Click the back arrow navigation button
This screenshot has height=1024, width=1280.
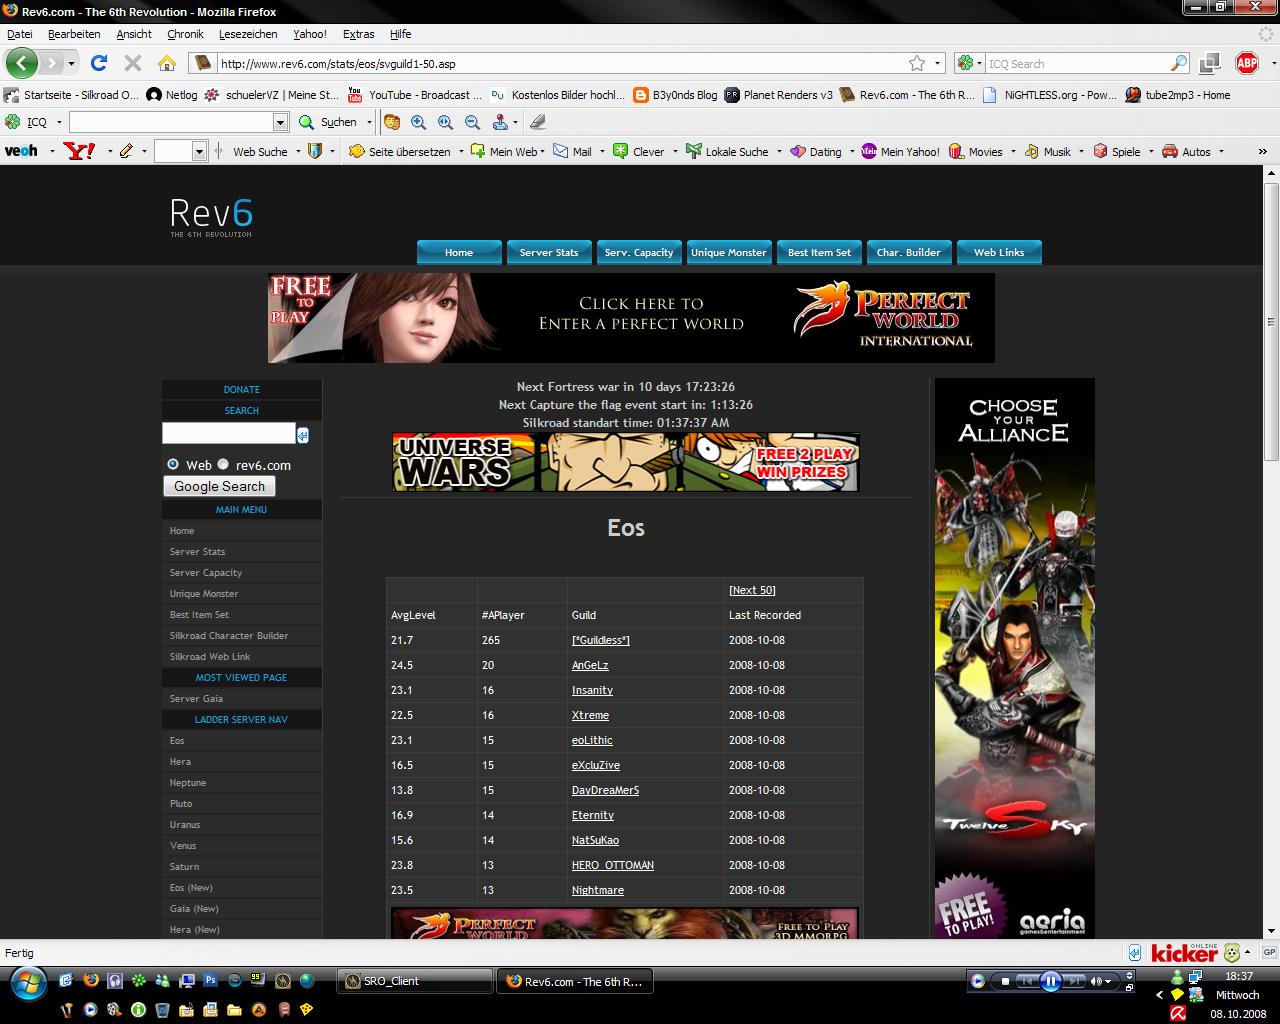click(x=22, y=63)
